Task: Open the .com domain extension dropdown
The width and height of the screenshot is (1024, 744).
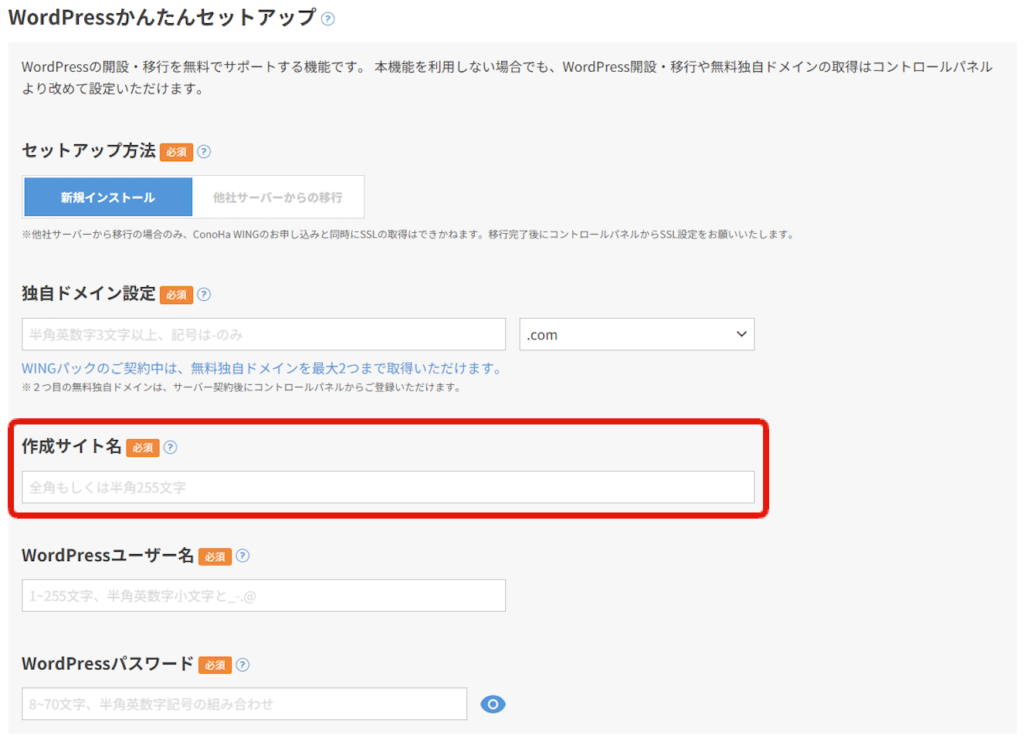Action: [636, 335]
